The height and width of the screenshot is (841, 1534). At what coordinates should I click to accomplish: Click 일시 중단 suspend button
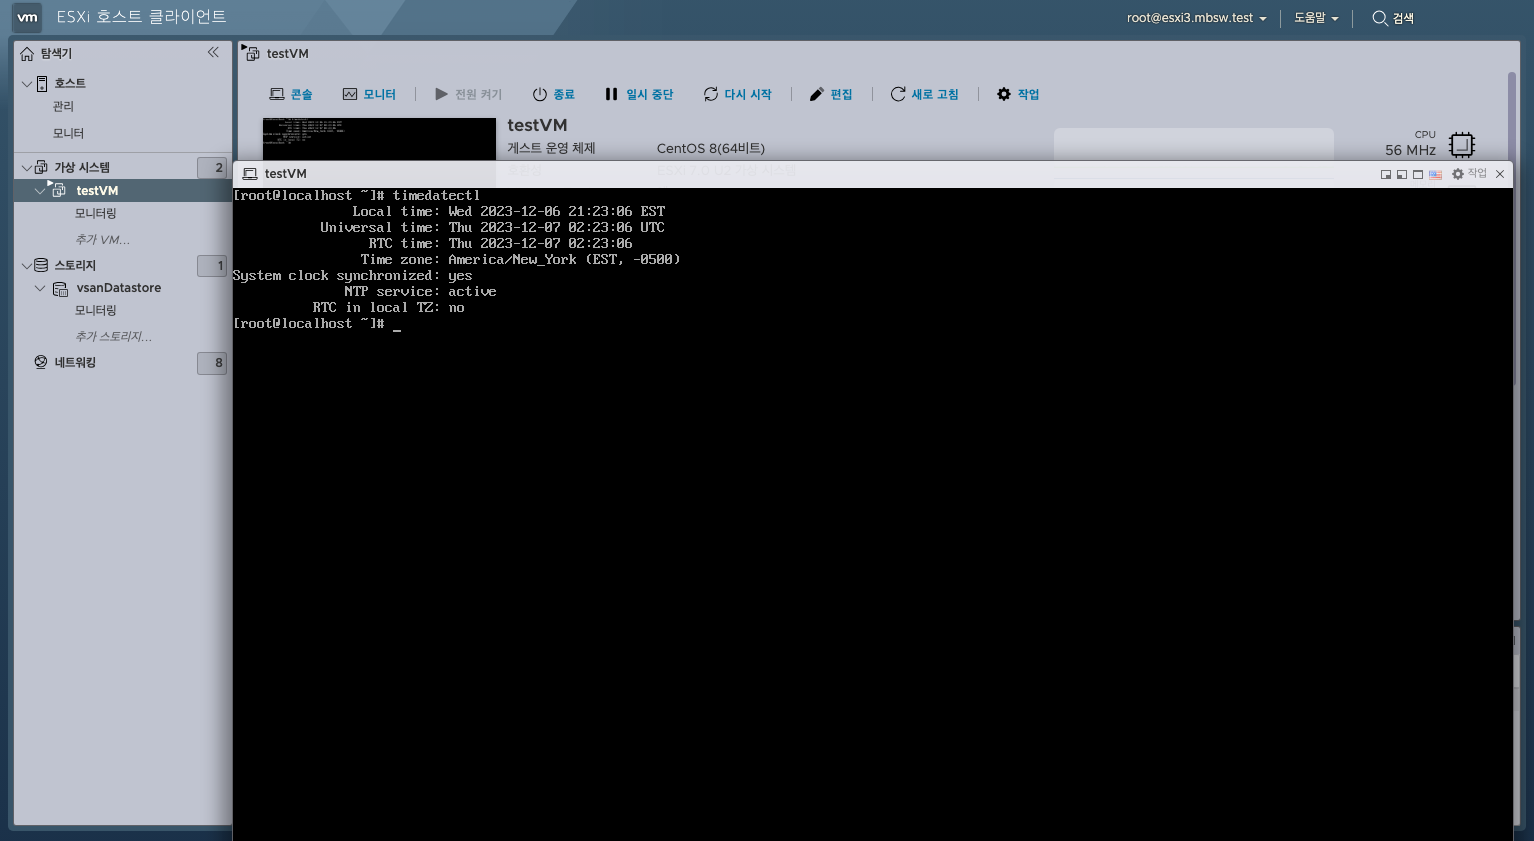[639, 94]
